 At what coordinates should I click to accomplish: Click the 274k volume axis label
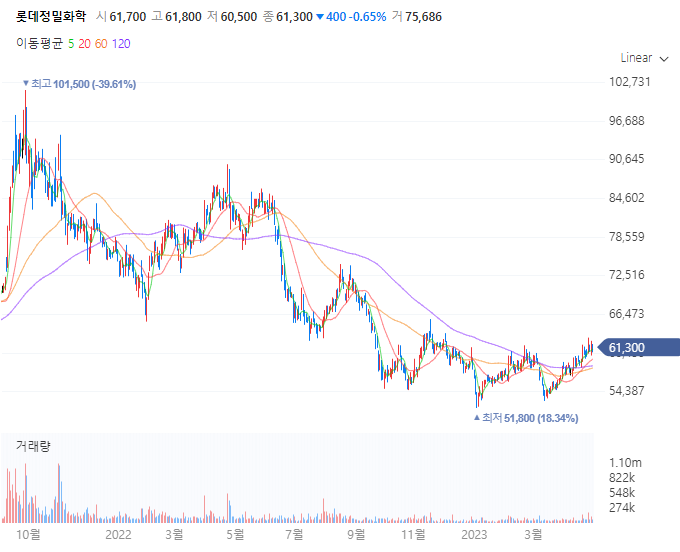(622, 507)
